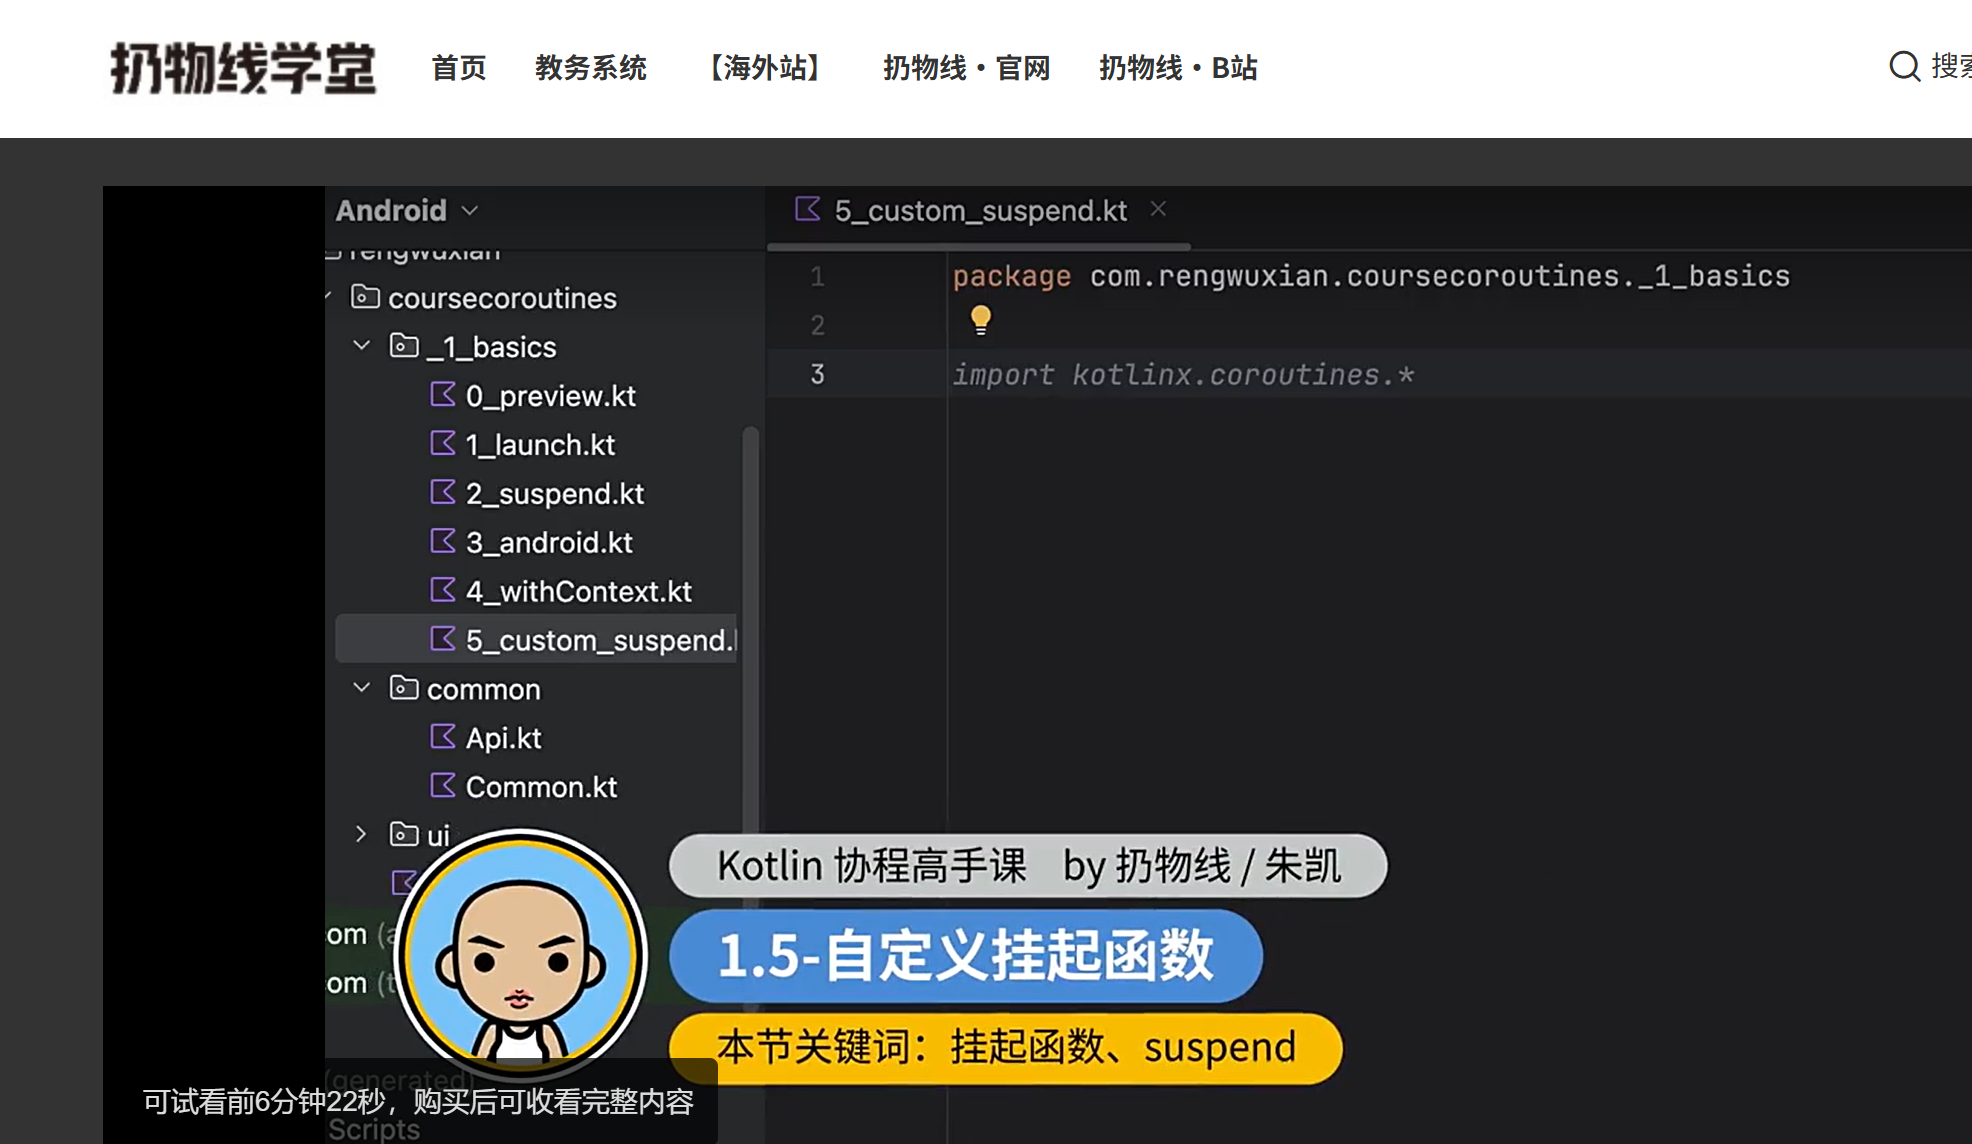
Task: Click the 扔物线学堂 site logo
Action: (x=243, y=68)
